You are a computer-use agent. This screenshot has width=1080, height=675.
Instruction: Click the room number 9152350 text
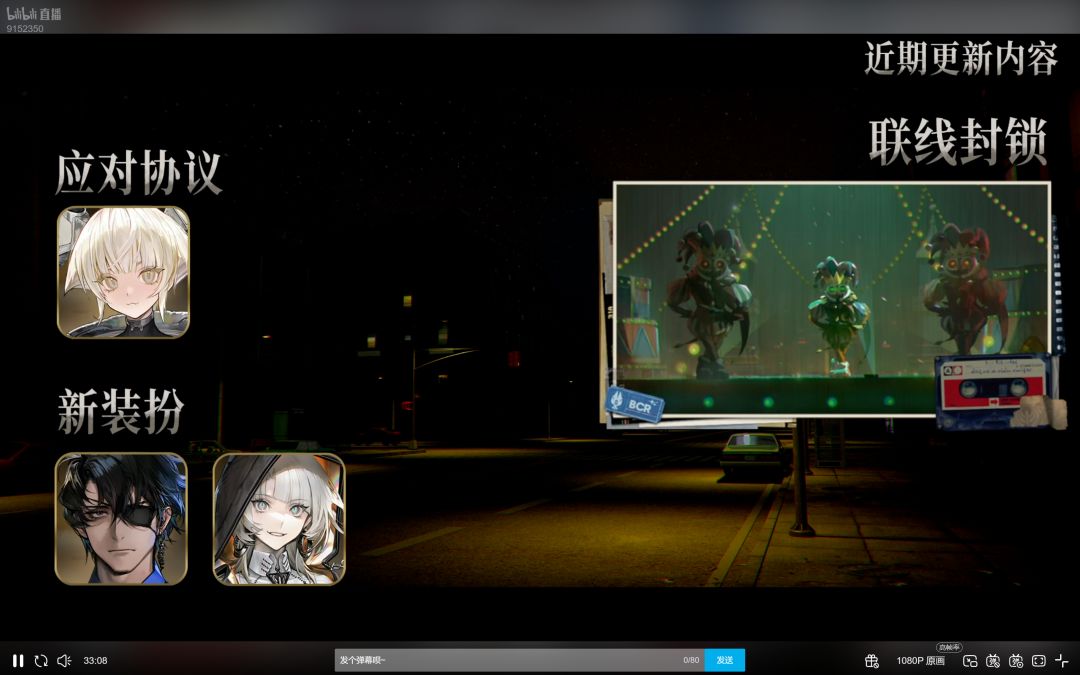click(25, 29)
